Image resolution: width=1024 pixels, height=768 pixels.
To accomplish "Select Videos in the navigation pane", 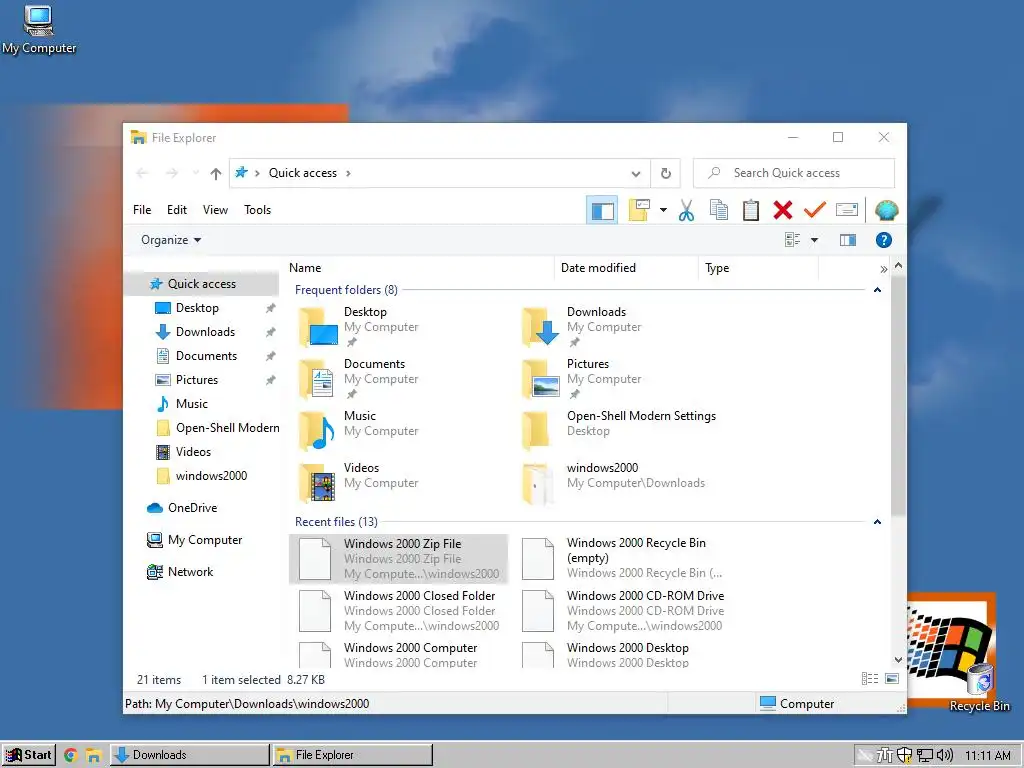I will pos(193,451).
